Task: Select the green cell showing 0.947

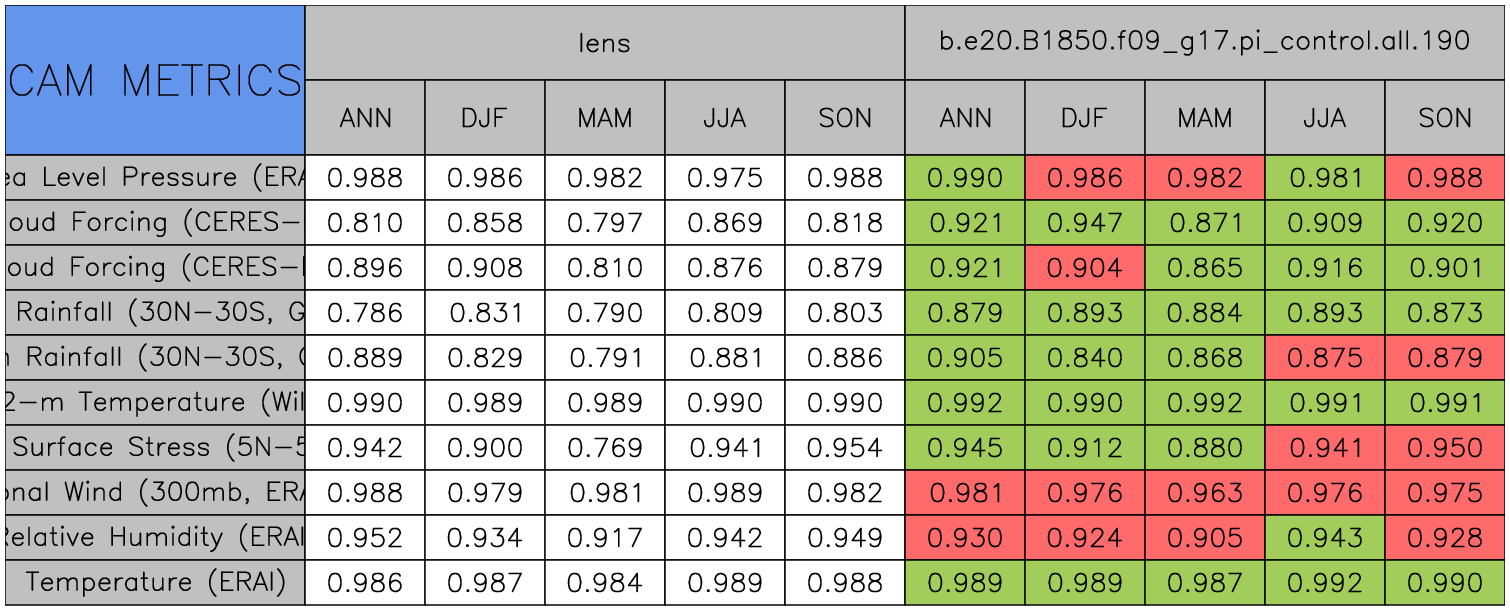Action: pyautogui.click(x=1084, y=223)
